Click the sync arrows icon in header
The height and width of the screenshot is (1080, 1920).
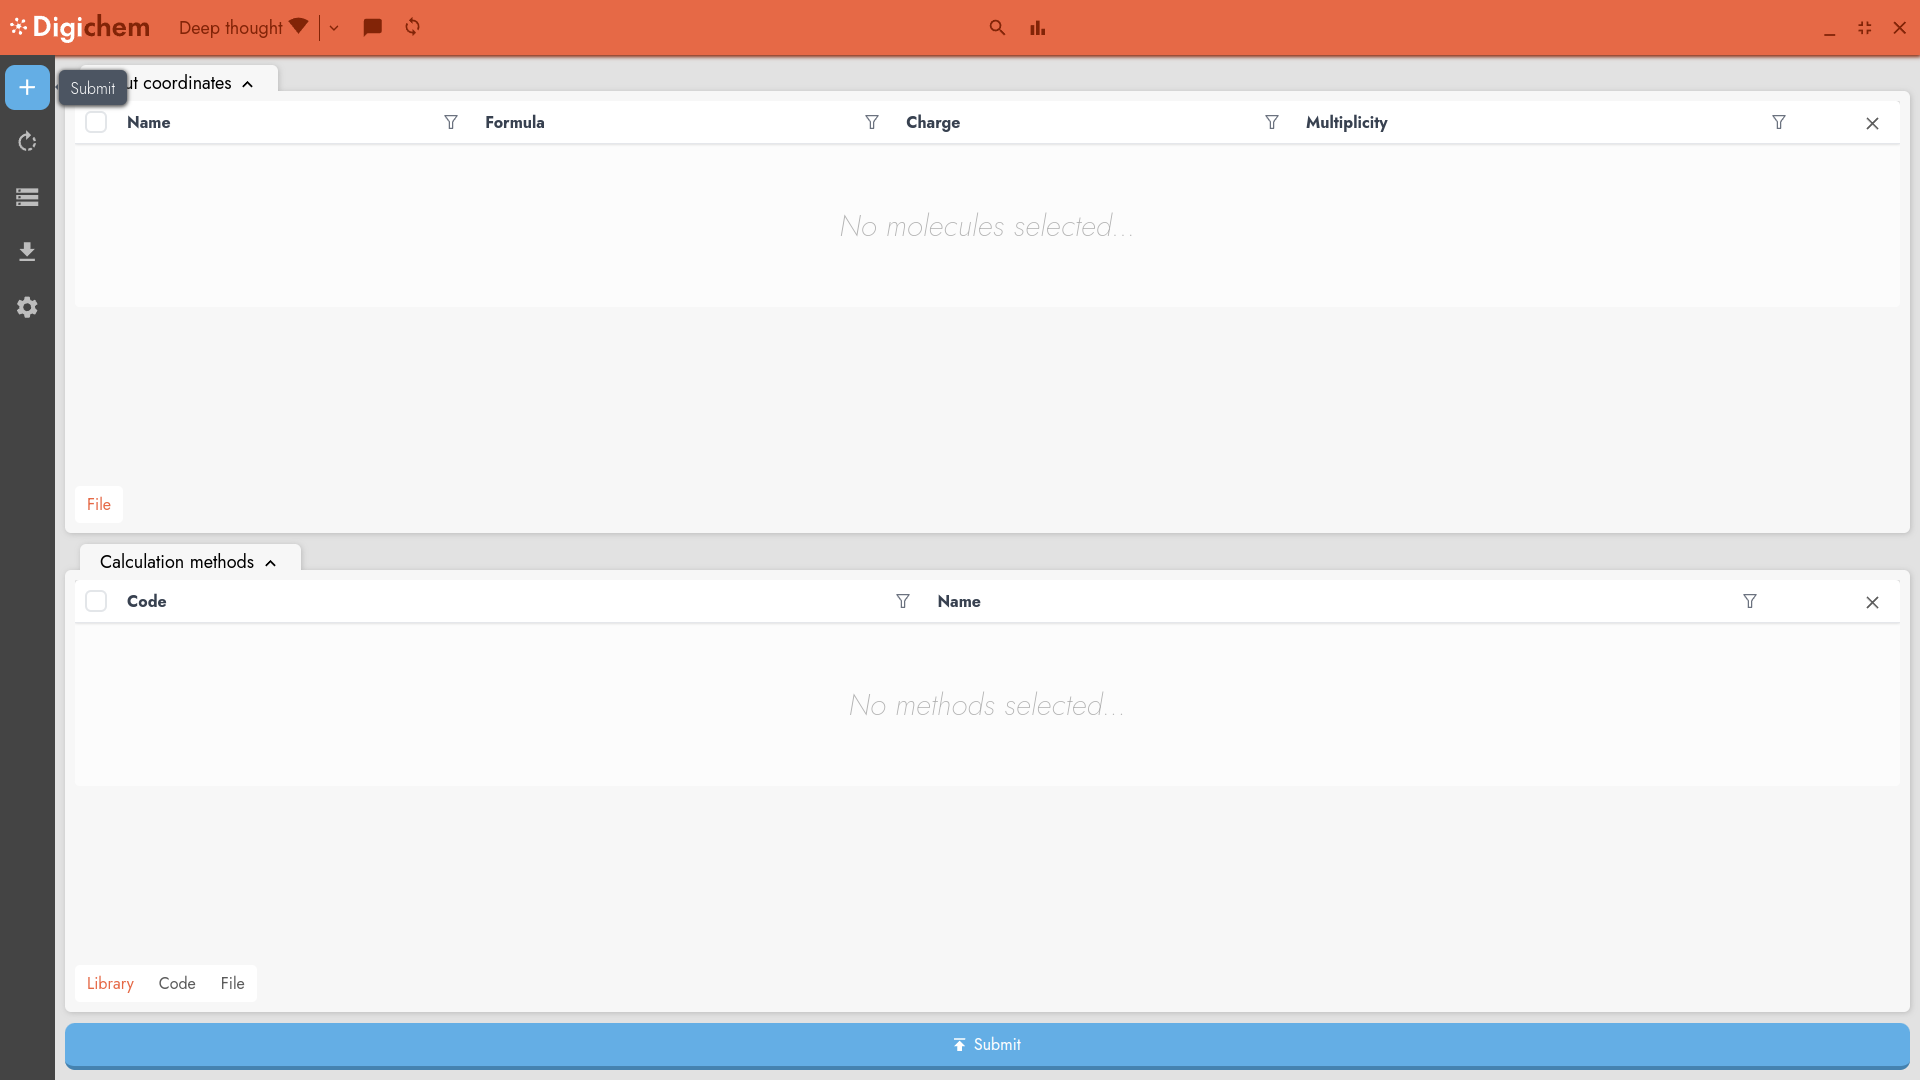[412, 27]
